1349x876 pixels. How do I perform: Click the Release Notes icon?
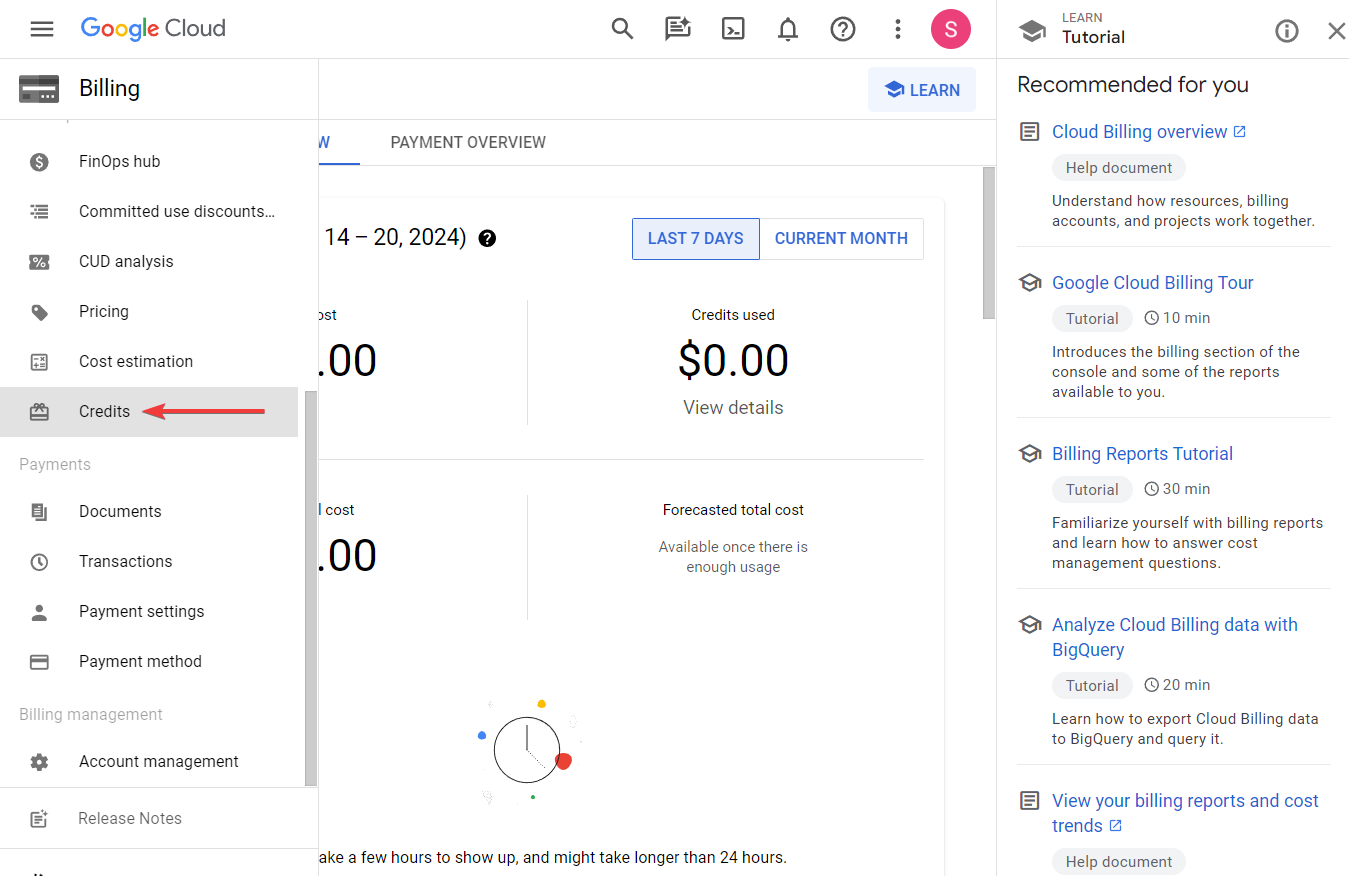(x=39, y=818)
